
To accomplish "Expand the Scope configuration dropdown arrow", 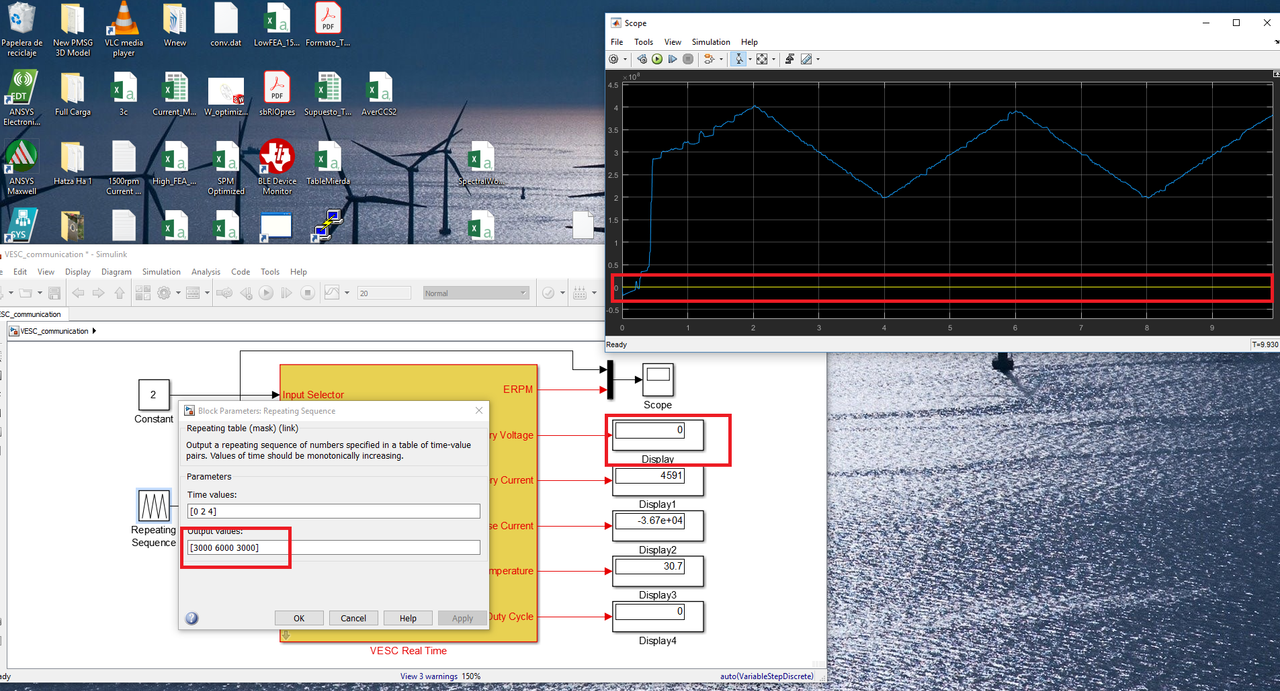I will click(625, 59).
